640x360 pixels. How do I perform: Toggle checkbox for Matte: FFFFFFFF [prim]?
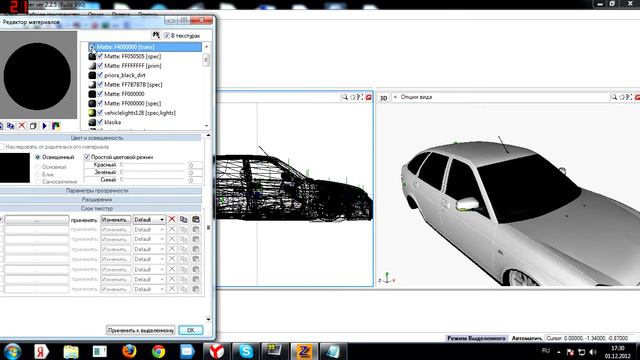point(100,66)
